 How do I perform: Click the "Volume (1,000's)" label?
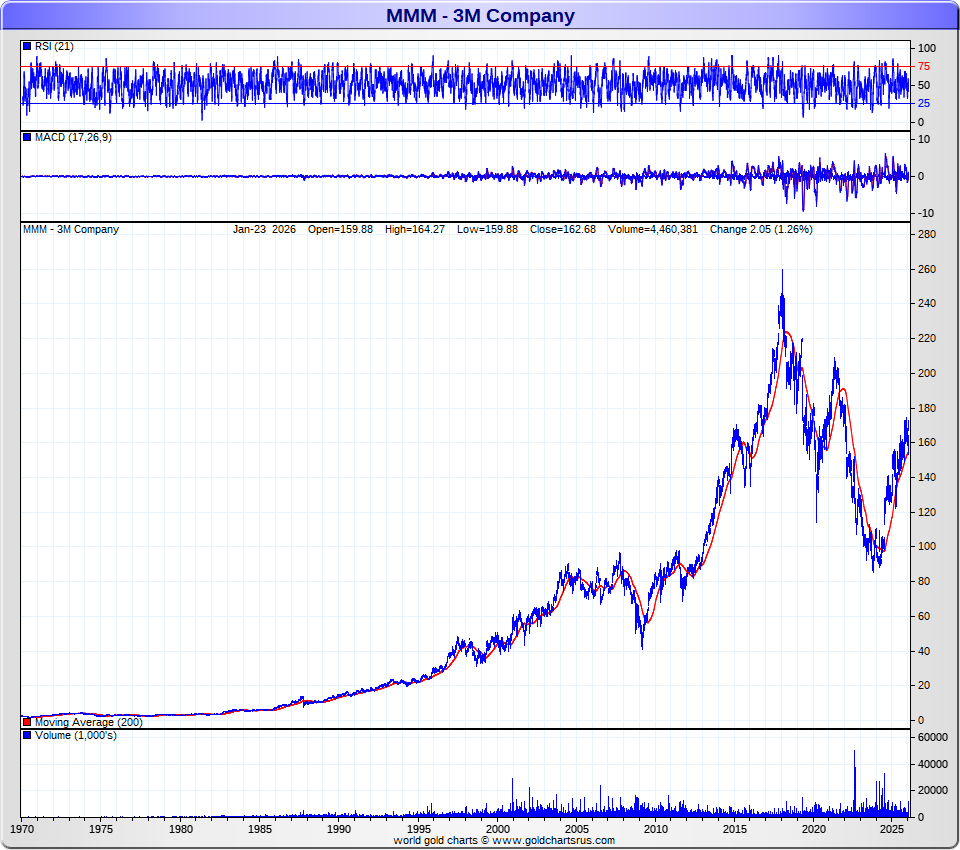point(76,735)
